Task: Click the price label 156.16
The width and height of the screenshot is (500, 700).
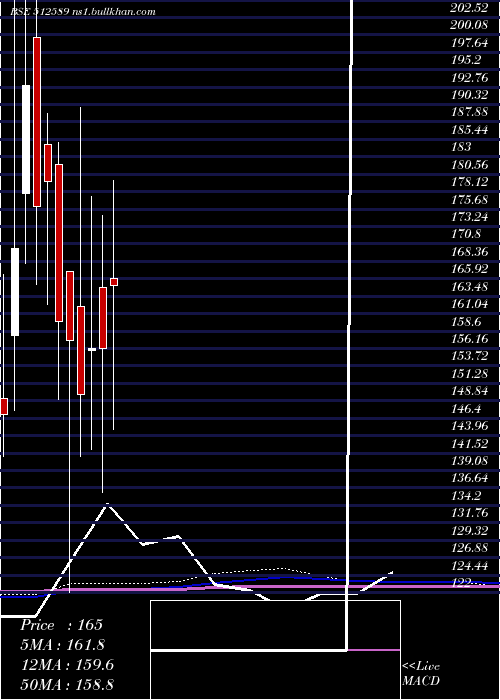Action: (x=469, y=339)
